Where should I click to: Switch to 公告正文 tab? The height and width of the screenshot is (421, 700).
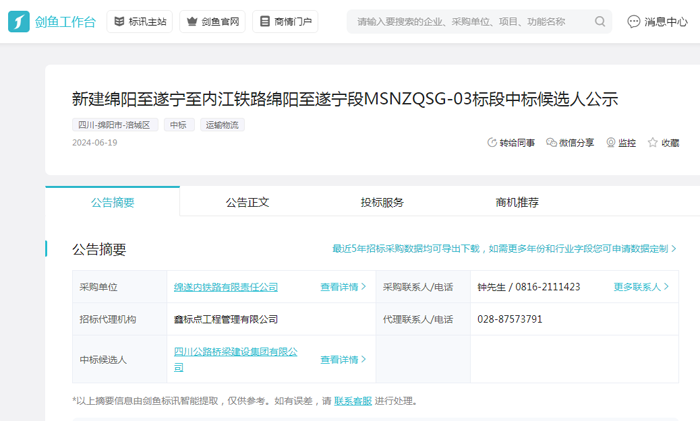[x=247, y=202]
